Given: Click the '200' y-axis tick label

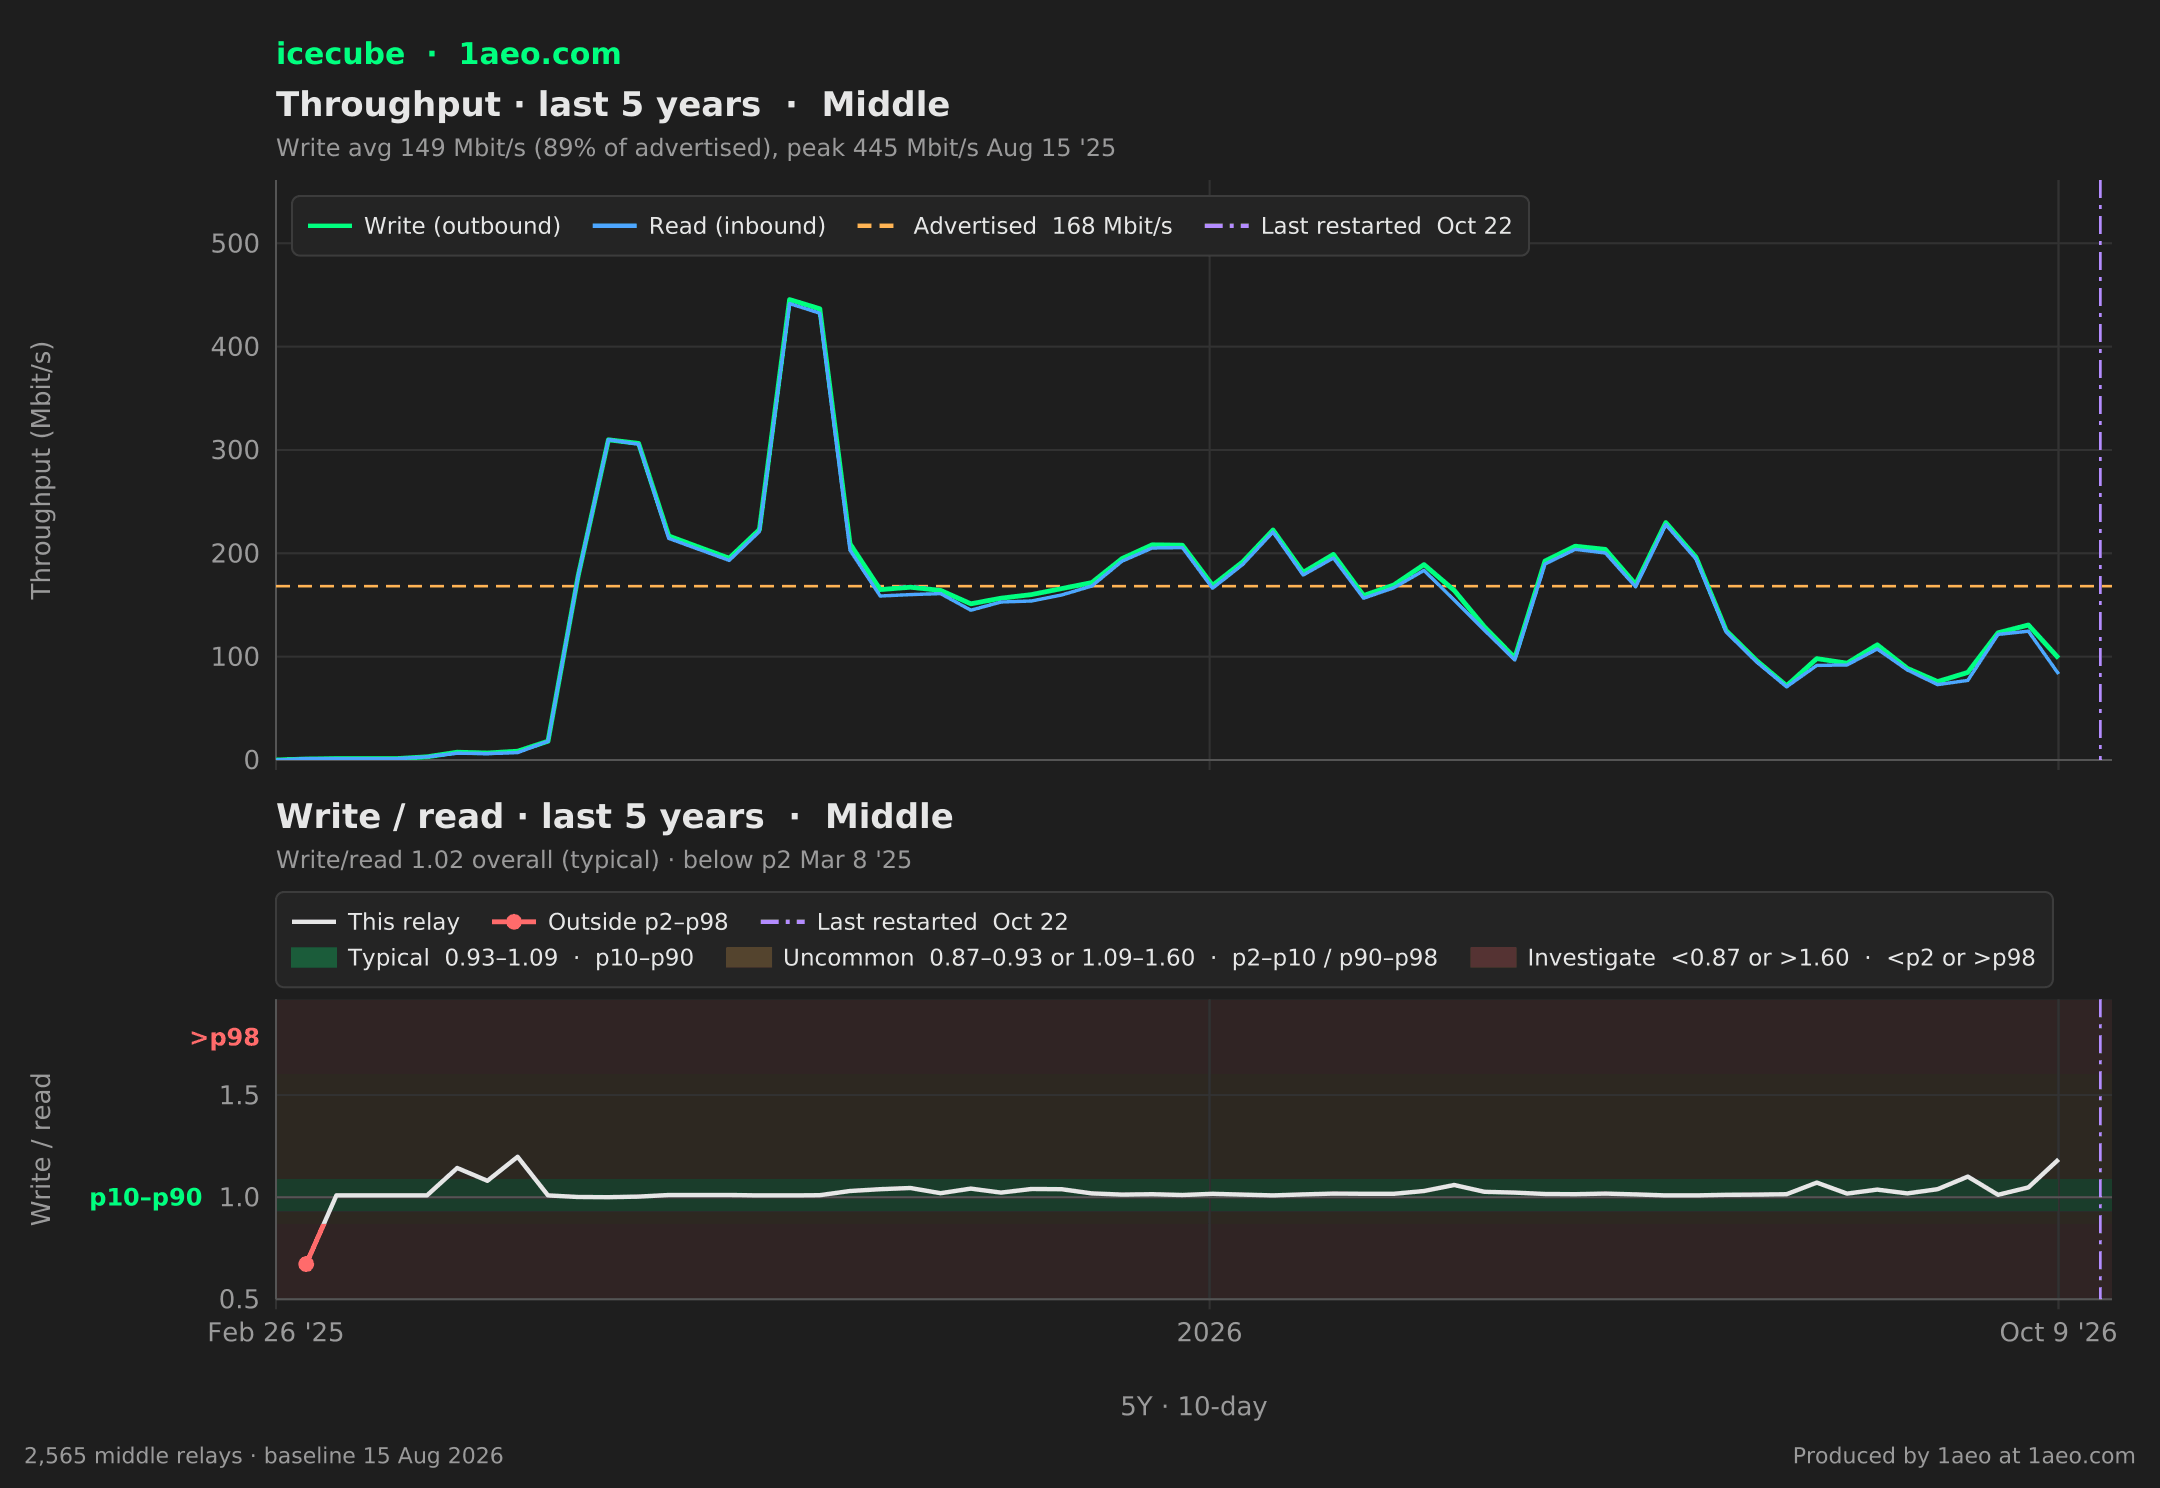Looking at the screenshot, I should point(235,553).
